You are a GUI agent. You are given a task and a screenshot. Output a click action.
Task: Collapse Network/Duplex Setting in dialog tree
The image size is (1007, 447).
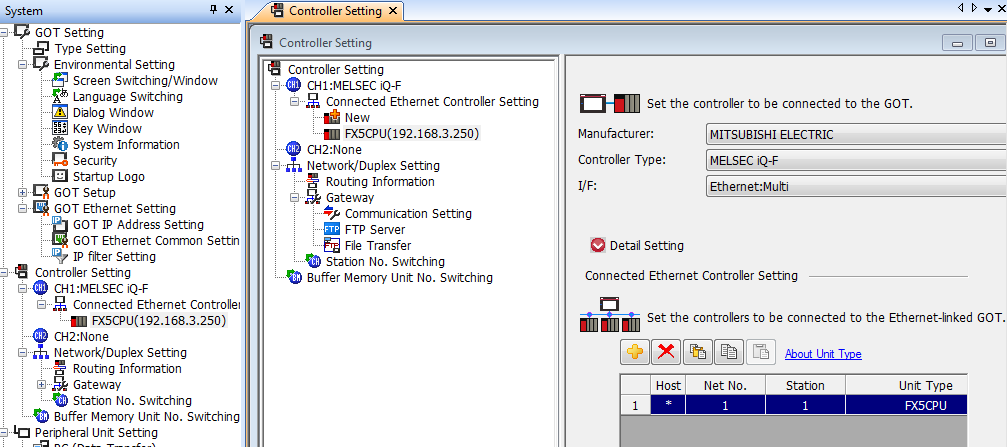(276, 166)
